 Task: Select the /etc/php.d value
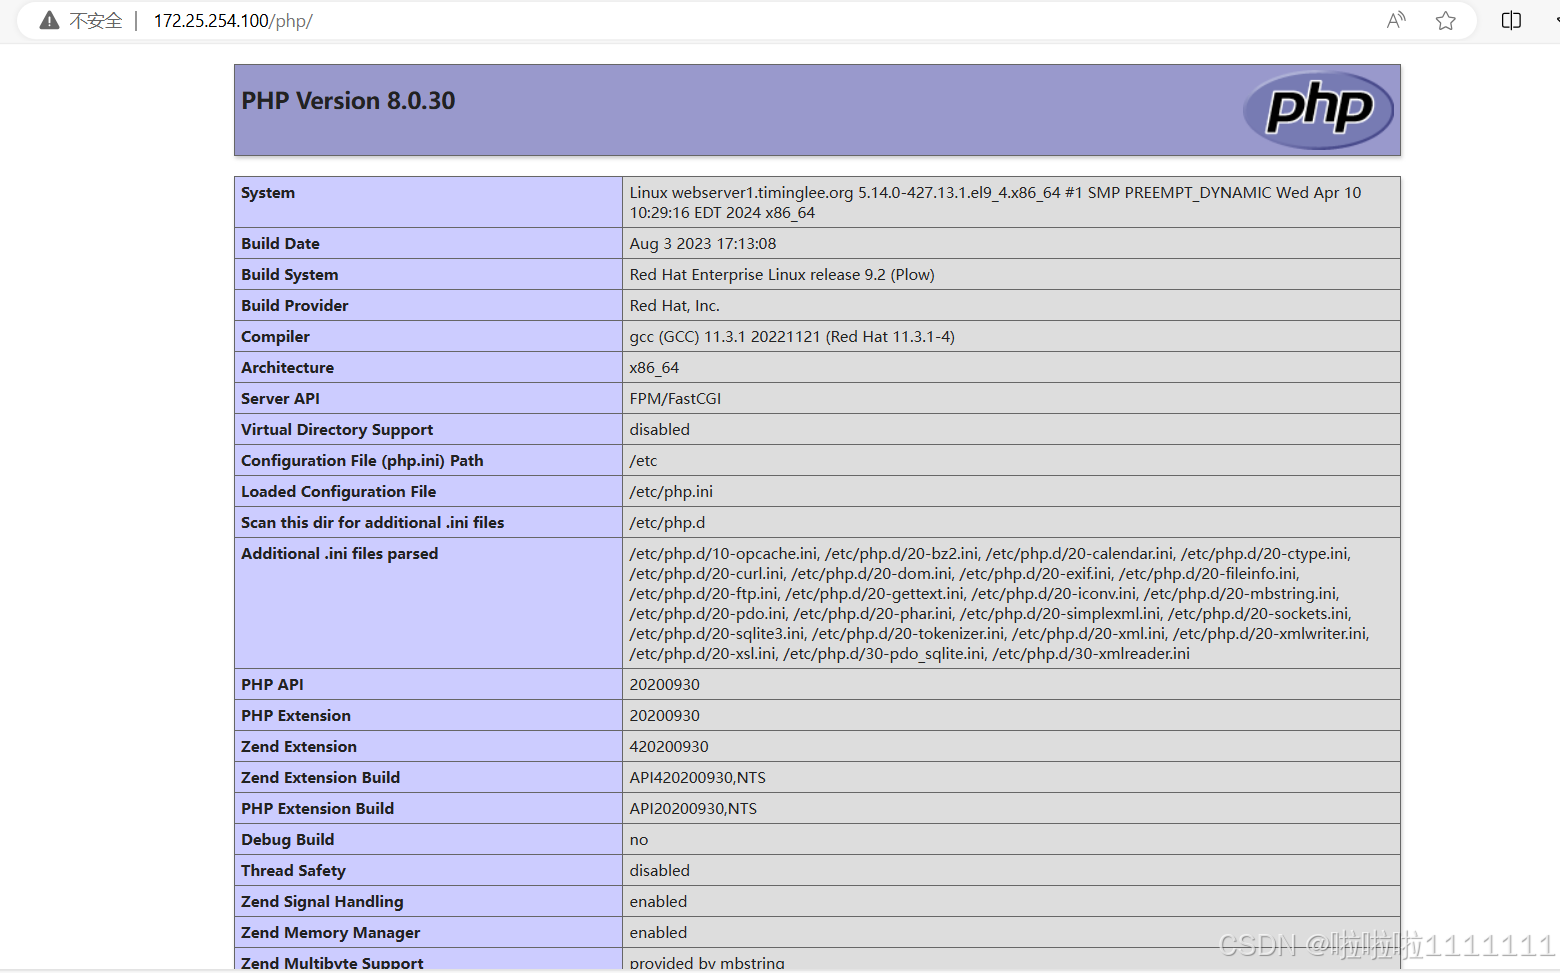point(667,523)
